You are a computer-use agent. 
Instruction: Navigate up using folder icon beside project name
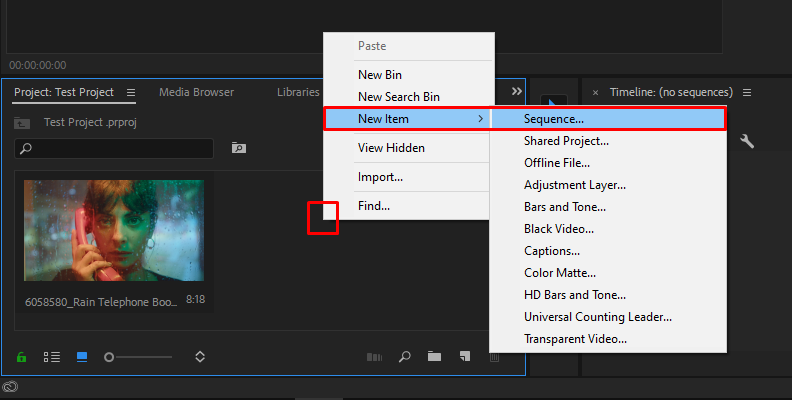(22, 123)
